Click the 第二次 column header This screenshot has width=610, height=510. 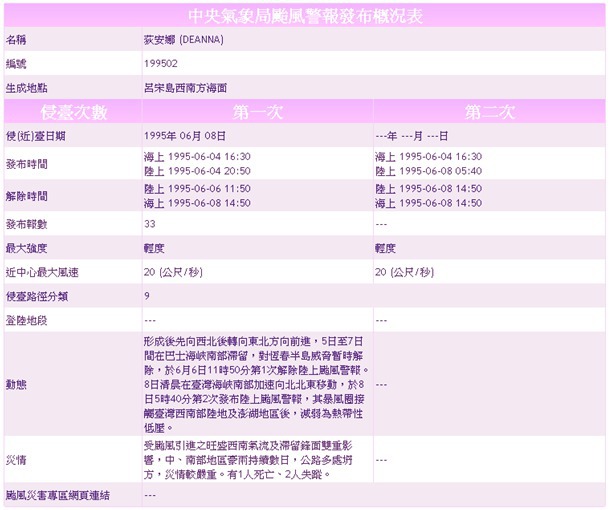point(489,112)
